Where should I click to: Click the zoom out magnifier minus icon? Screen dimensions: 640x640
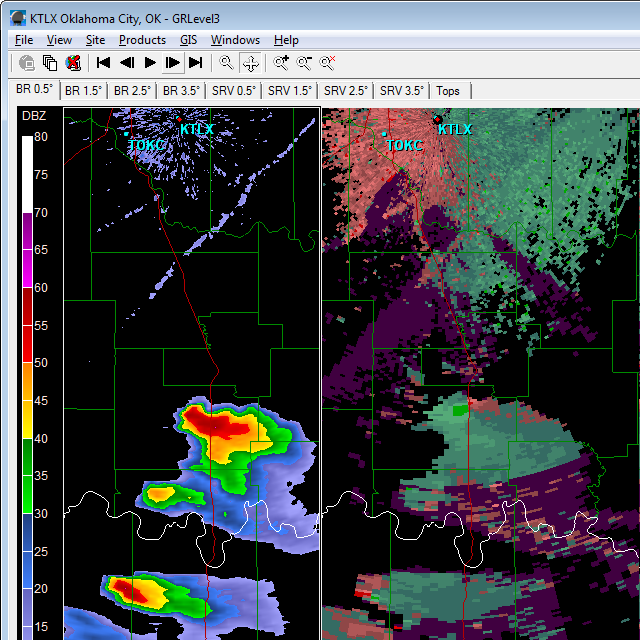point(304,63)
